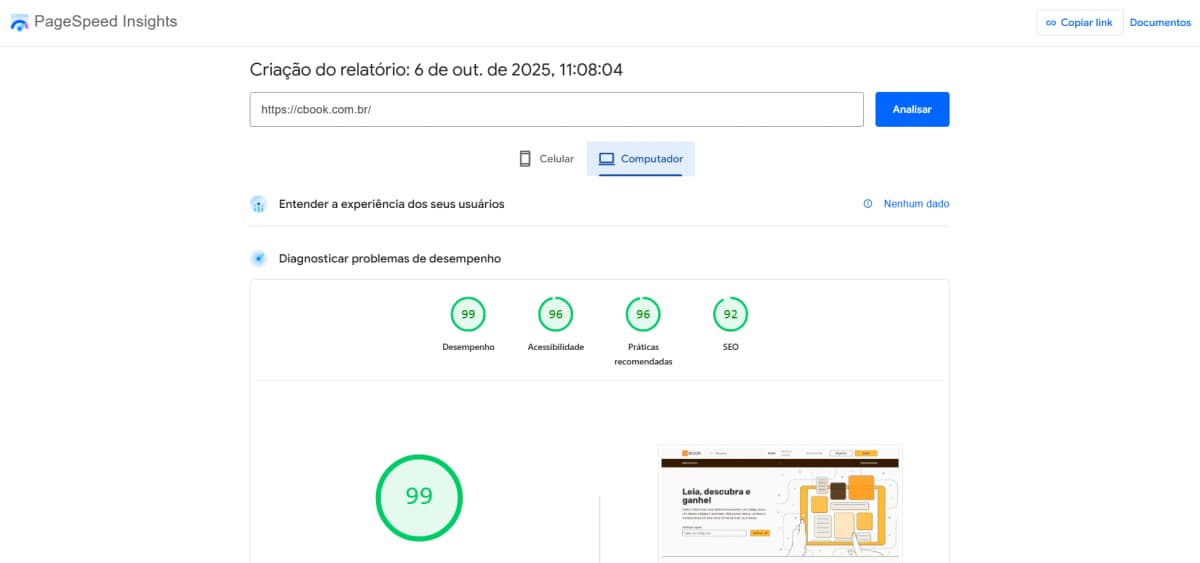Click the laptop icon in Computador tab

click(606, 159)
